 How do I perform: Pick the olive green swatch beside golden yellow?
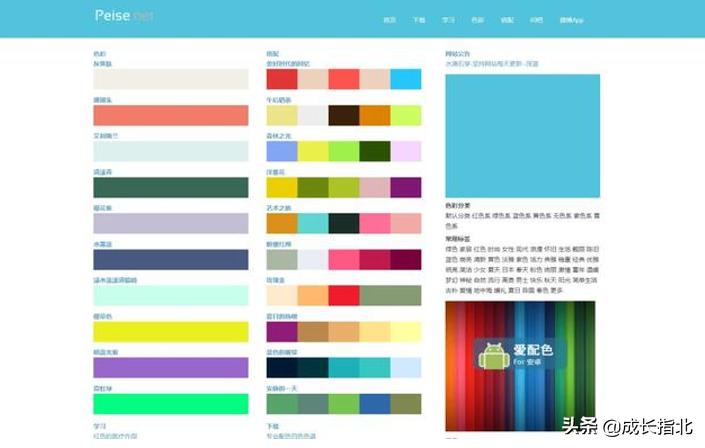(313, 188)
